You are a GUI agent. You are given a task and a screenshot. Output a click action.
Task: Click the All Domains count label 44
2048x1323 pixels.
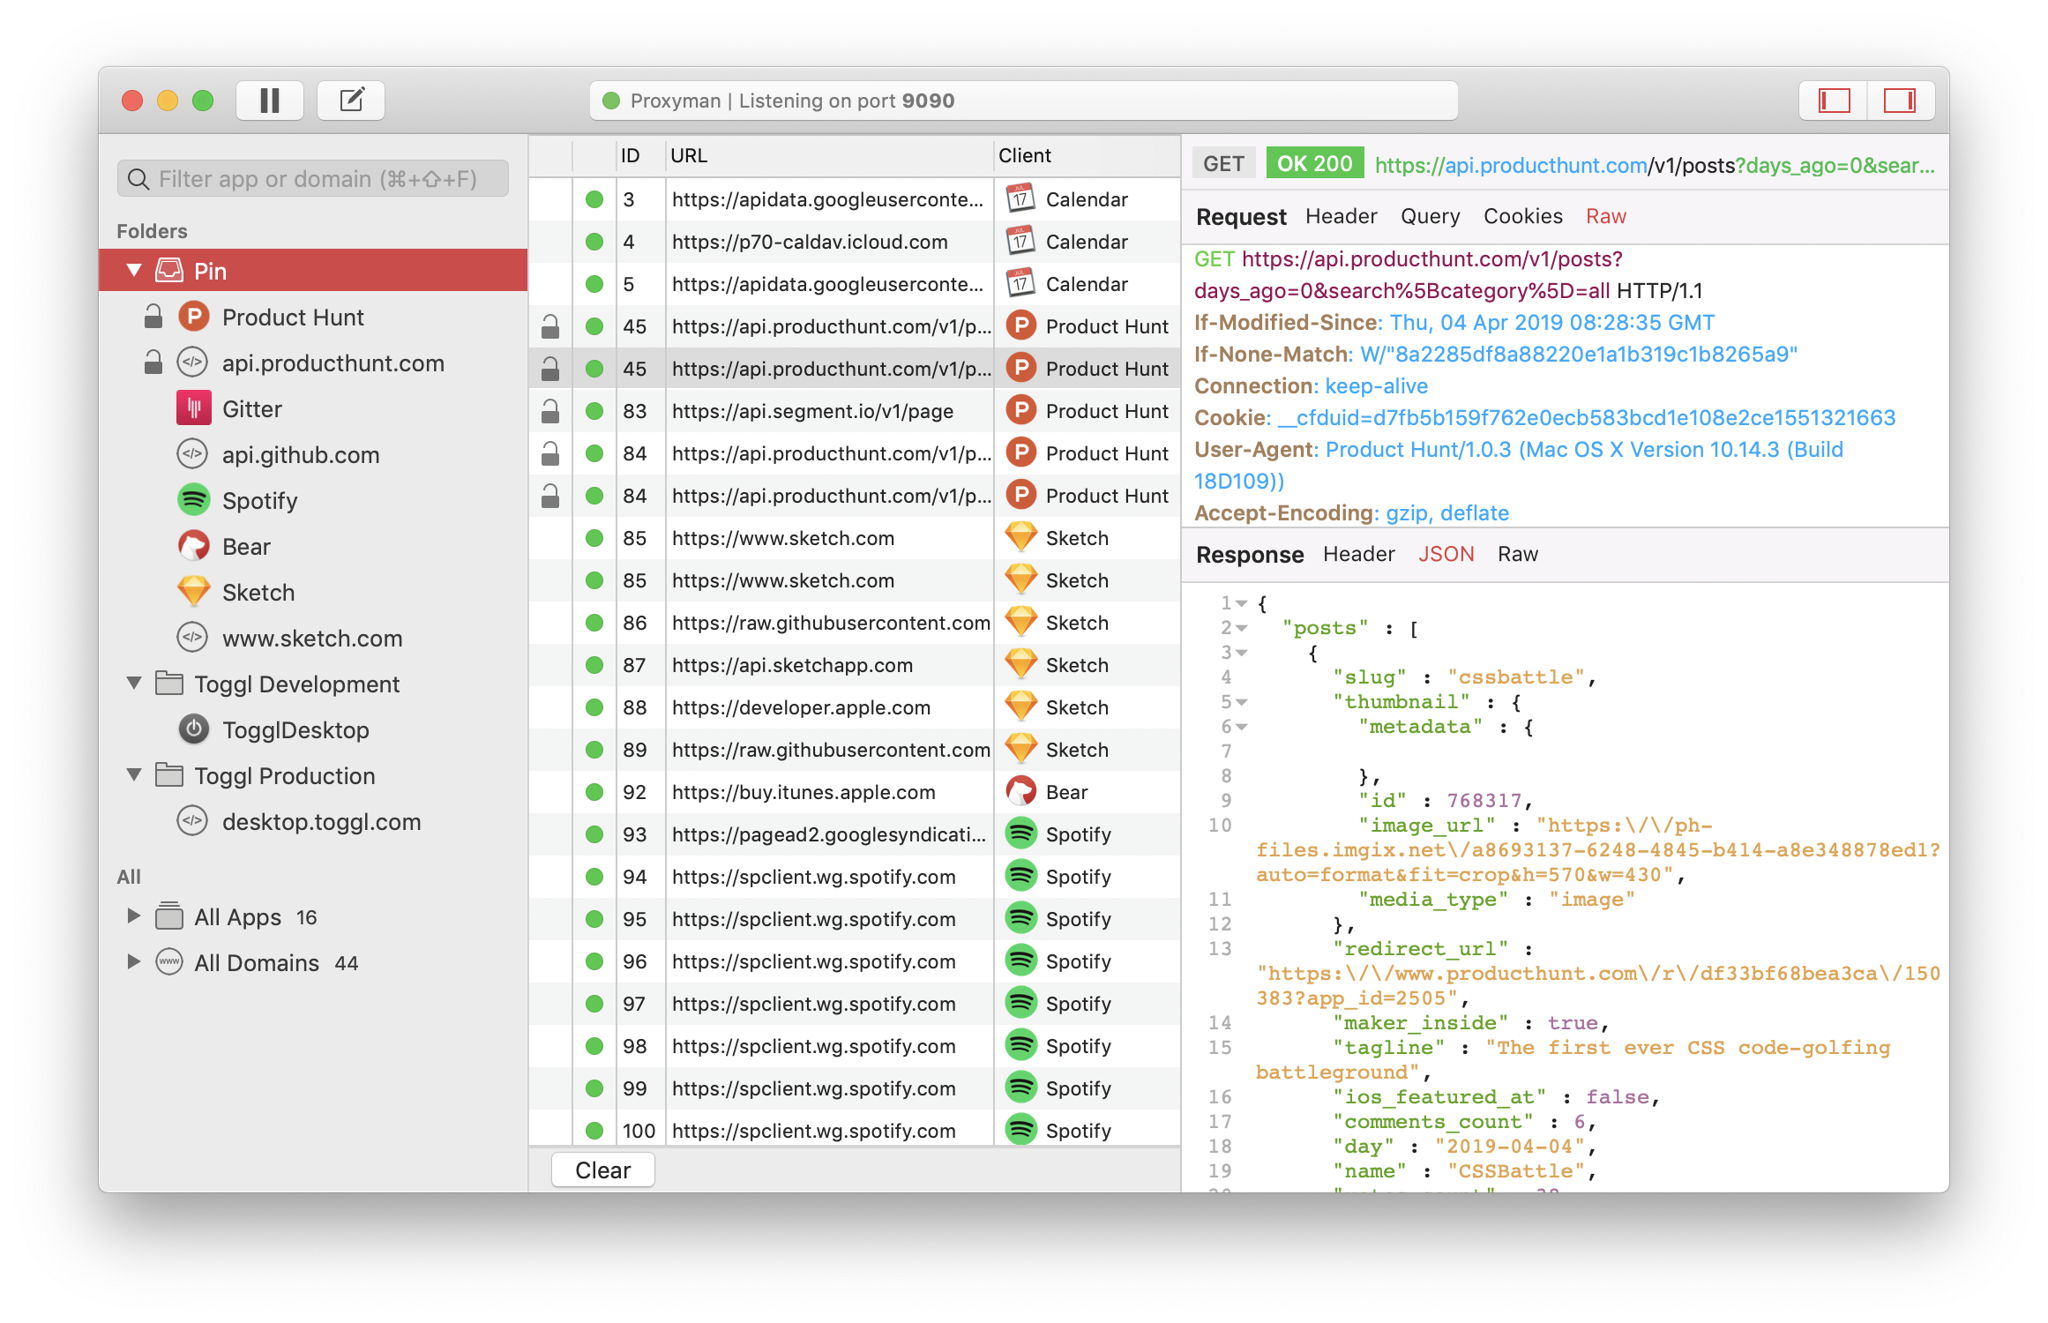346,963
